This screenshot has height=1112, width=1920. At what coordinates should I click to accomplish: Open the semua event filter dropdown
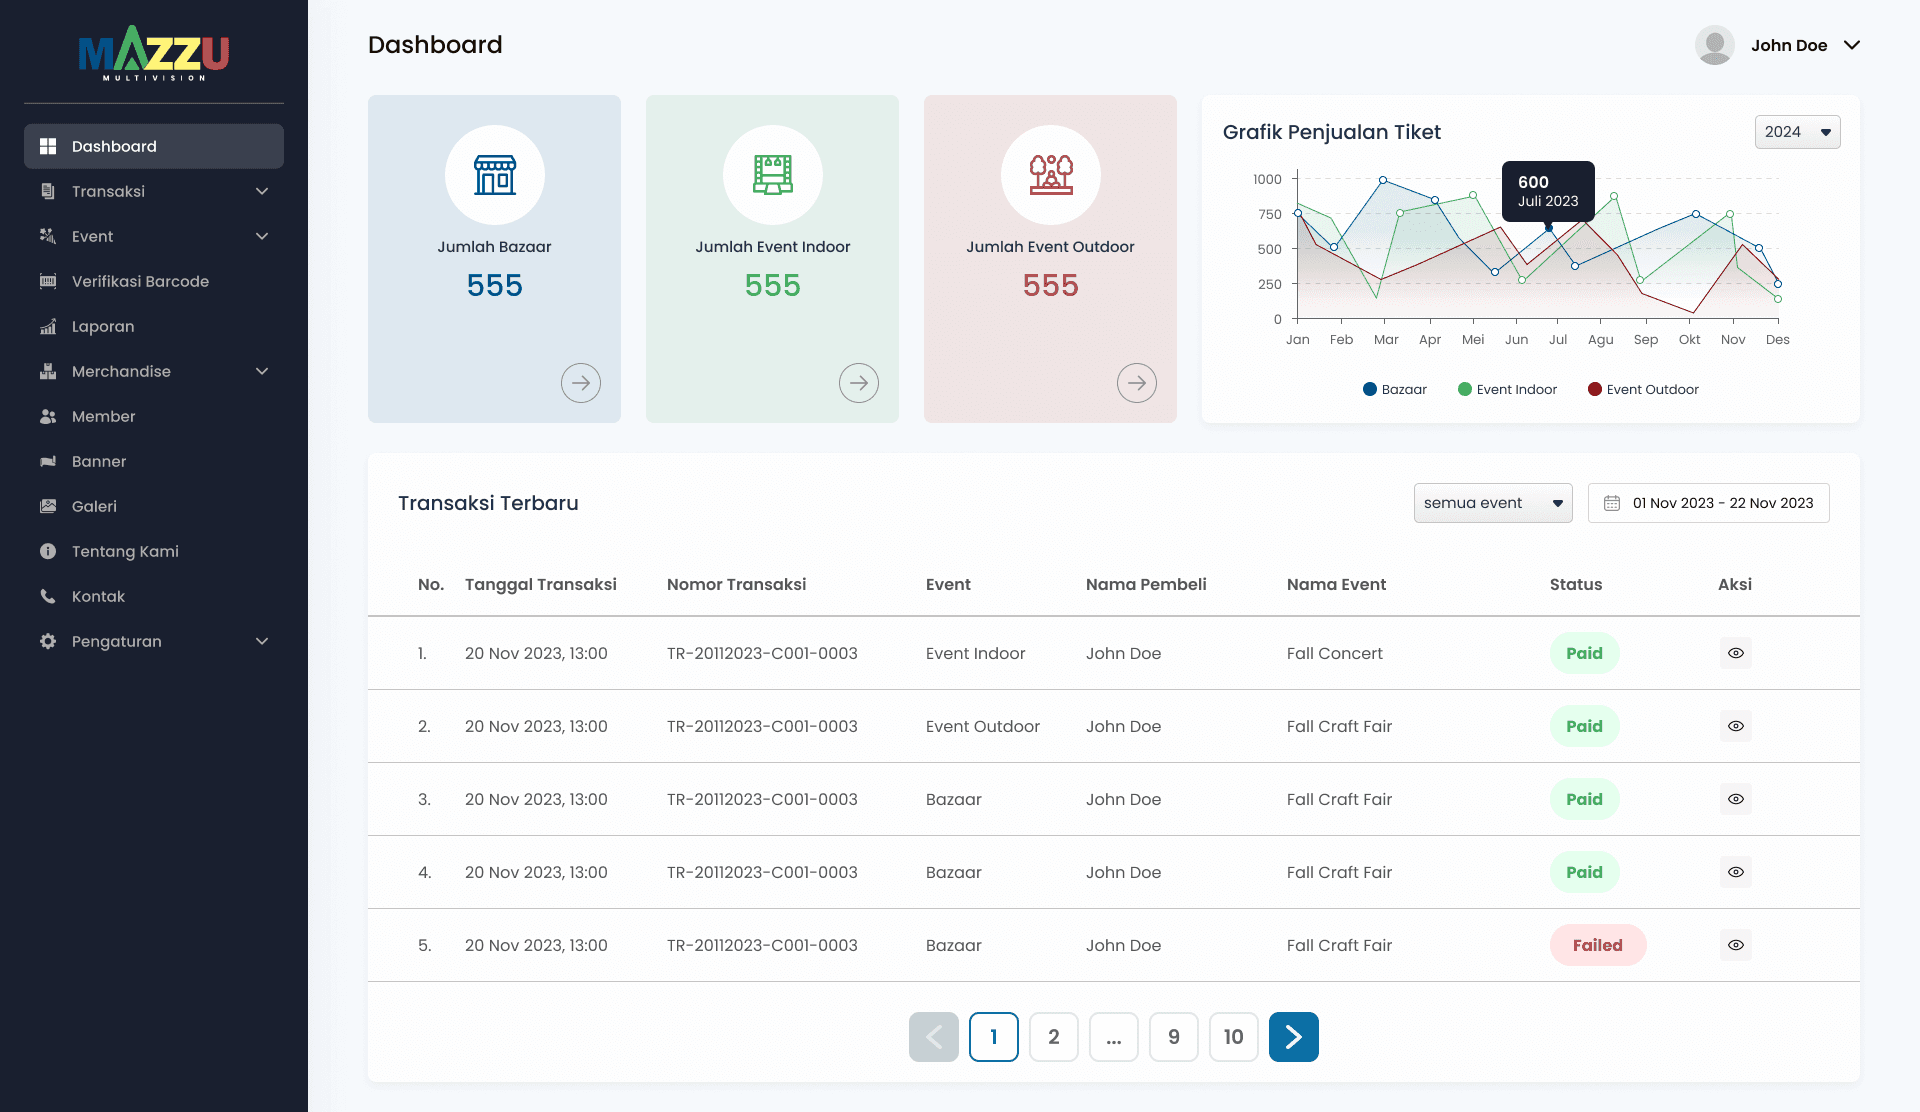click(1492, 503)
